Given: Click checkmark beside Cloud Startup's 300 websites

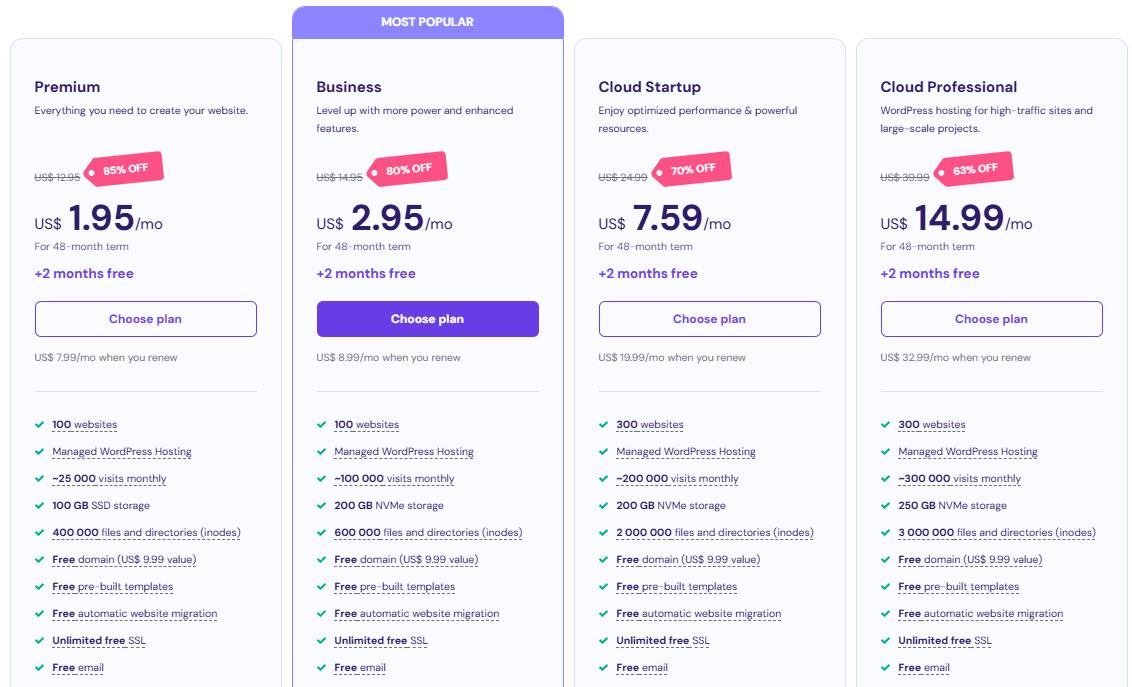Looking at the screenshot, I should click(x=603, y=425).
